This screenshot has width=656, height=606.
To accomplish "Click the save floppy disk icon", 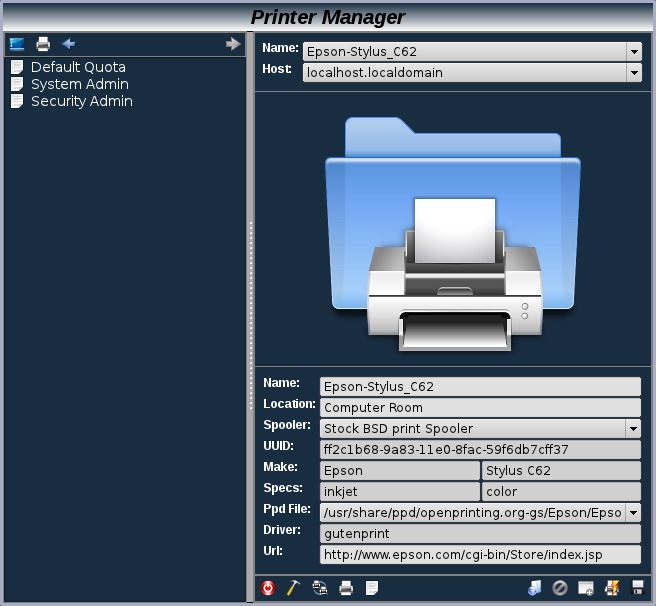I will click(x=638, y=588).
